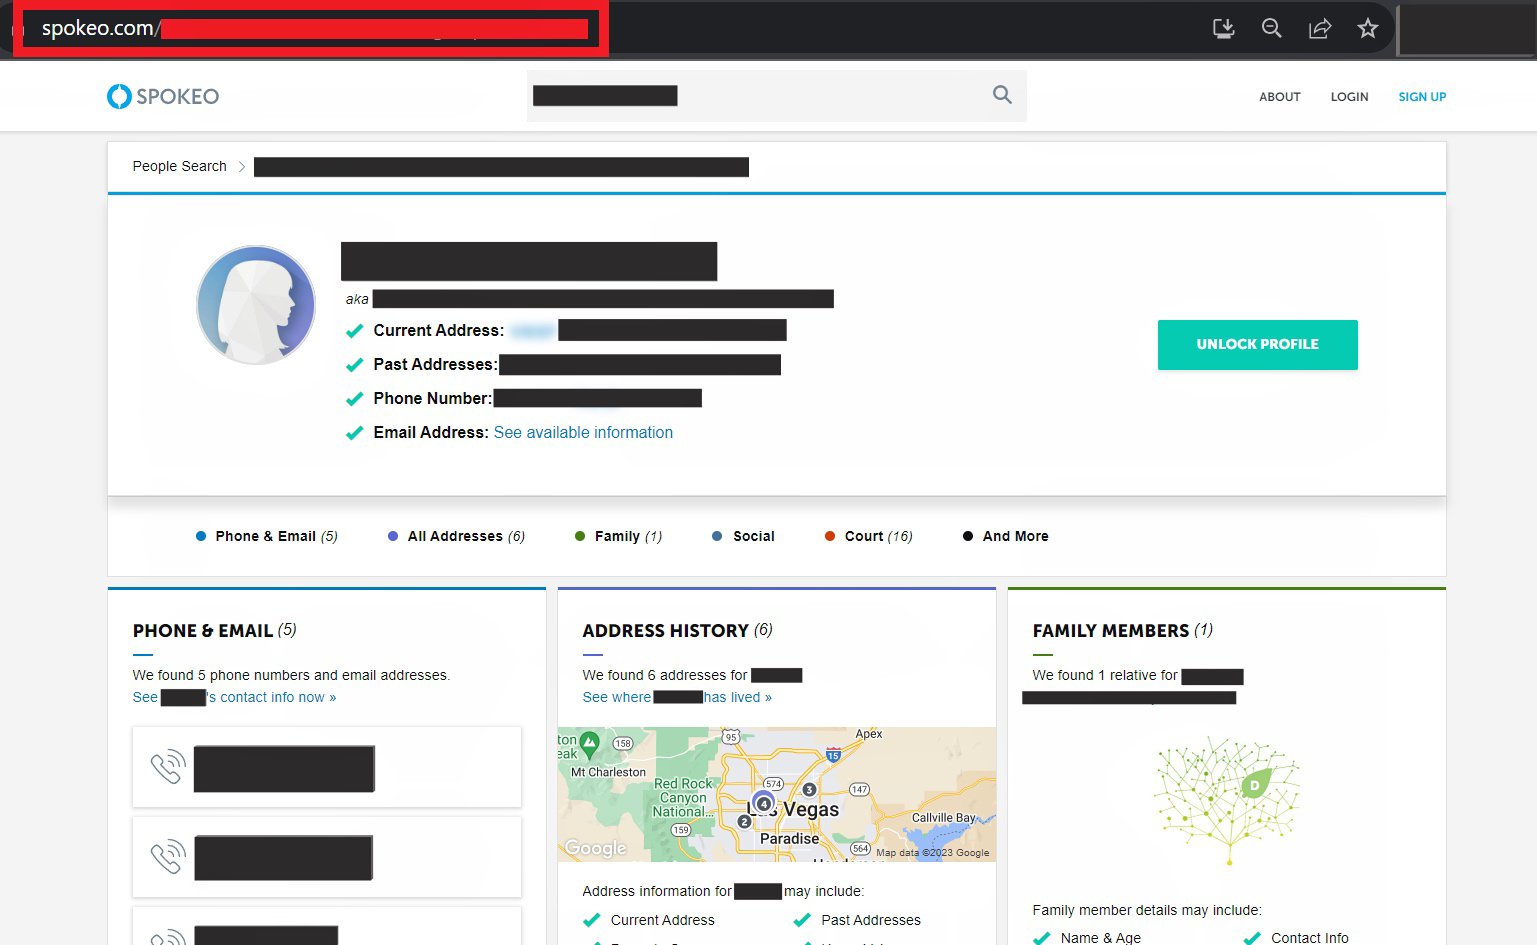Click map marker numbered 3
The height and width of the screenshot is (945, 1537).
810,789
